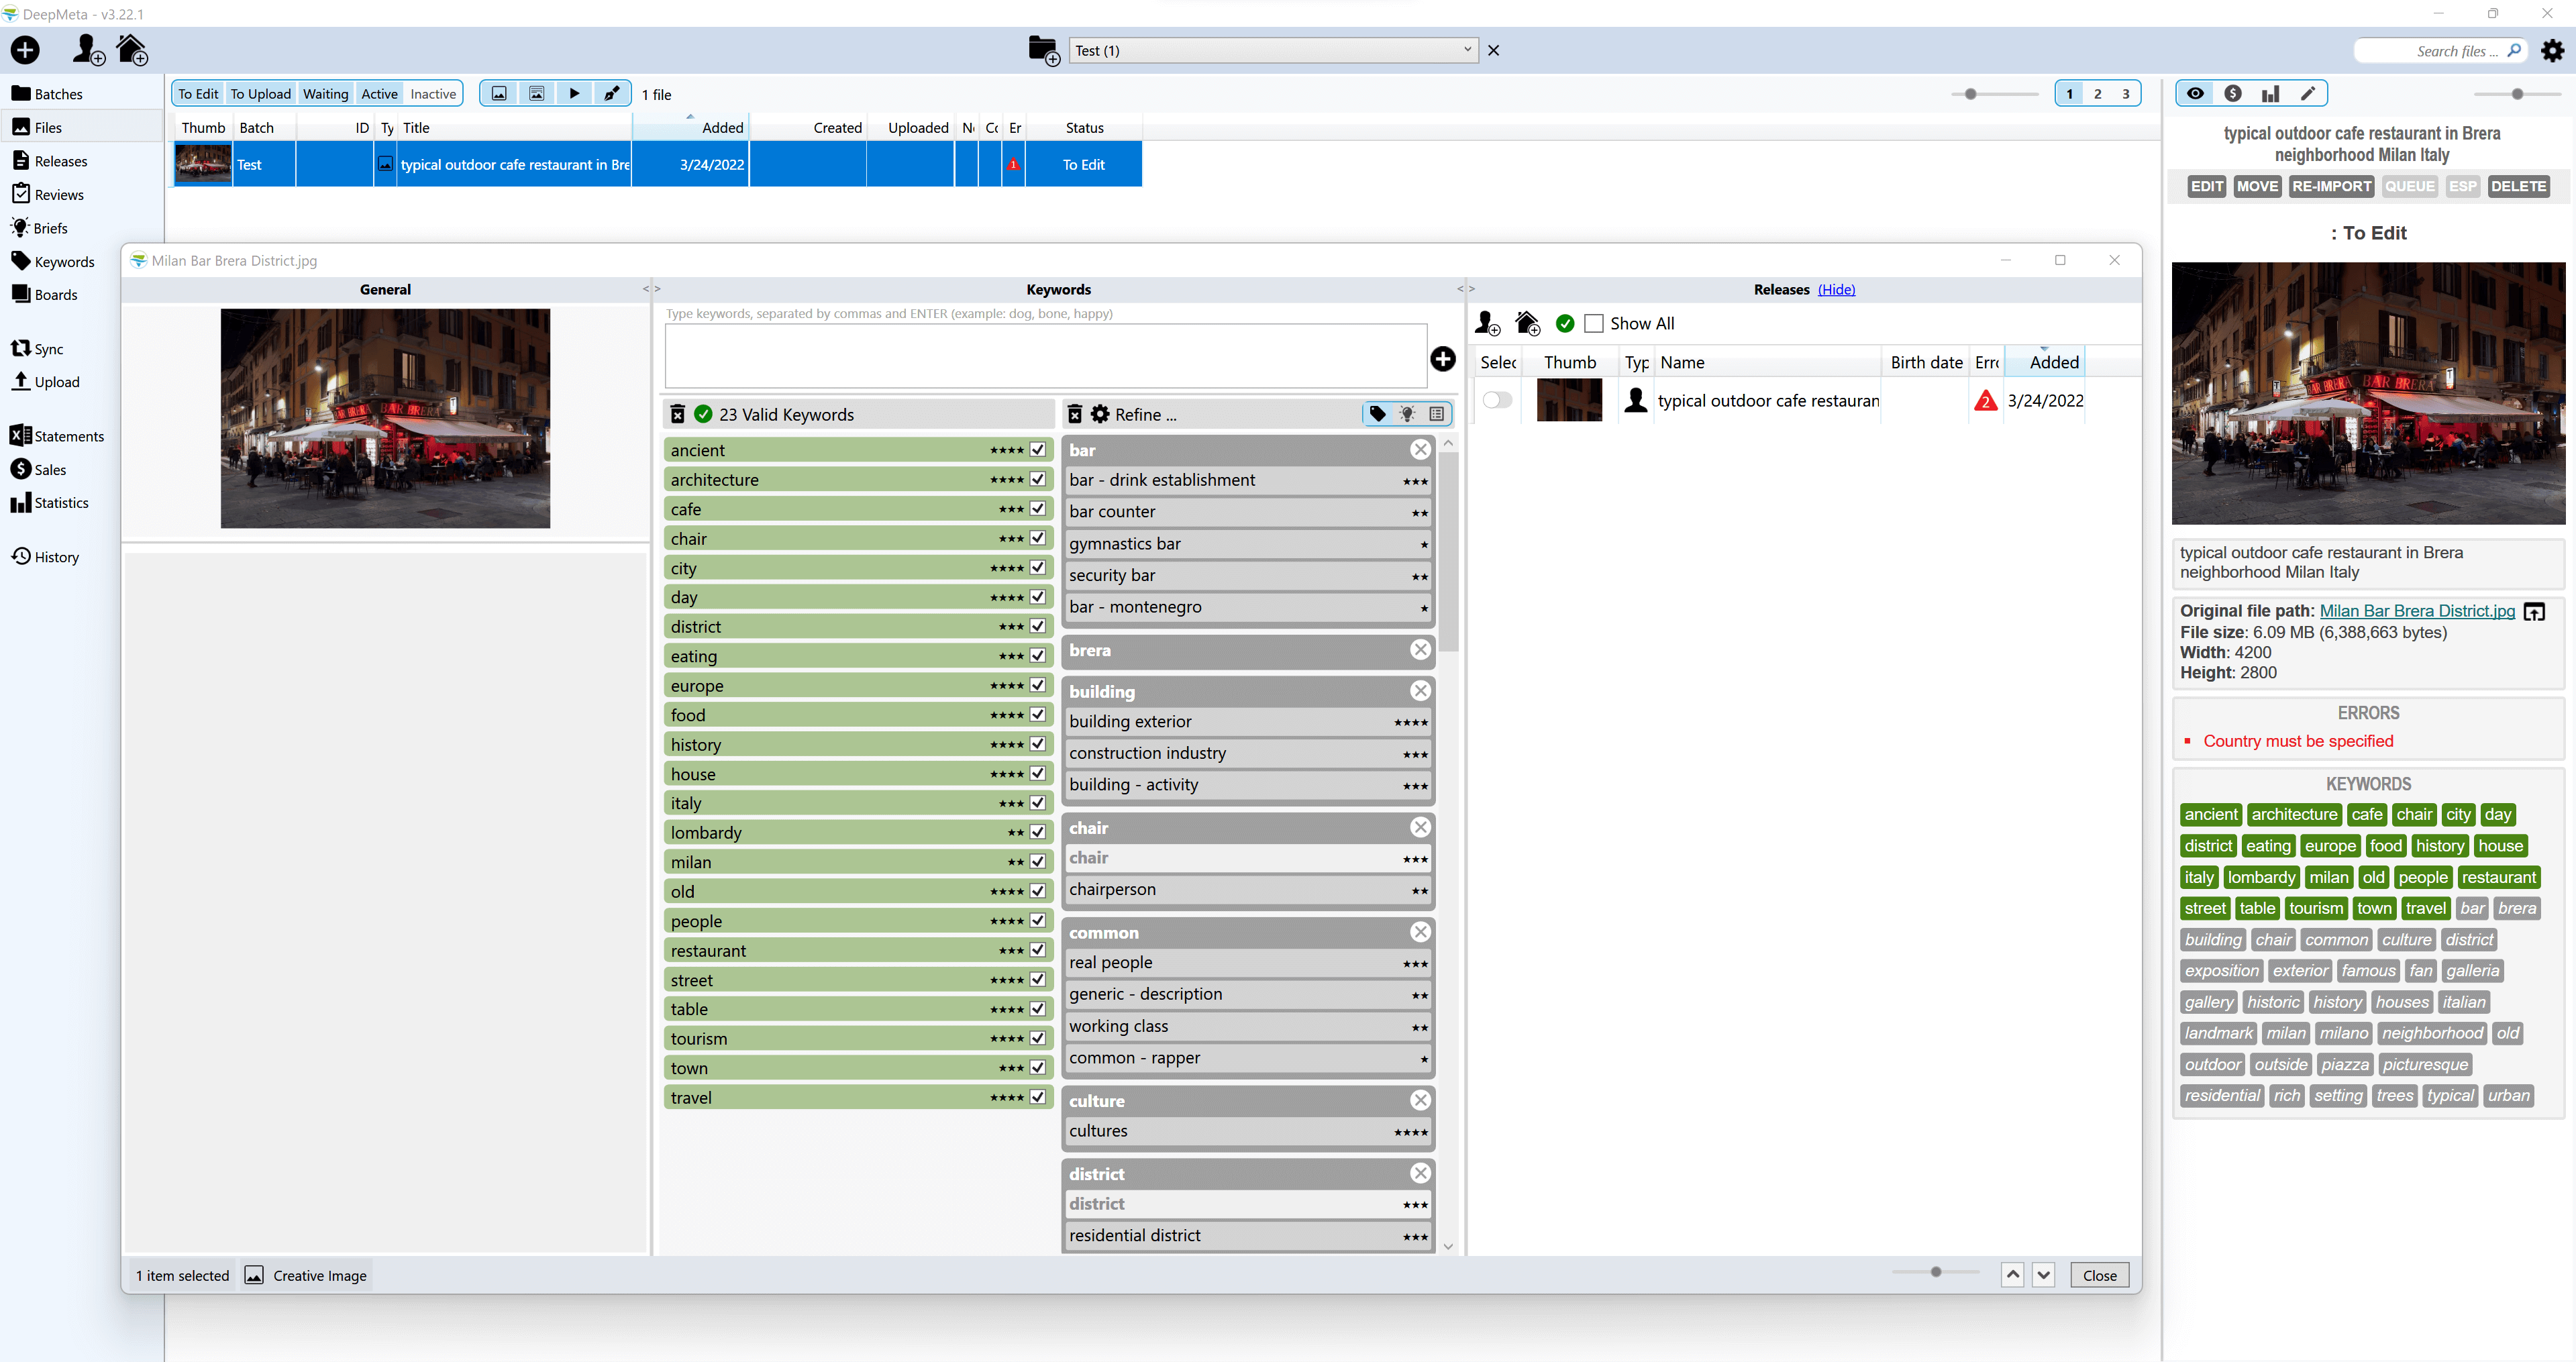The height and width of the screenshot is (1362, 2576).
Task: Open Keywords in the left sidebar
Action: pyautogui.click(x=64, y=262)
